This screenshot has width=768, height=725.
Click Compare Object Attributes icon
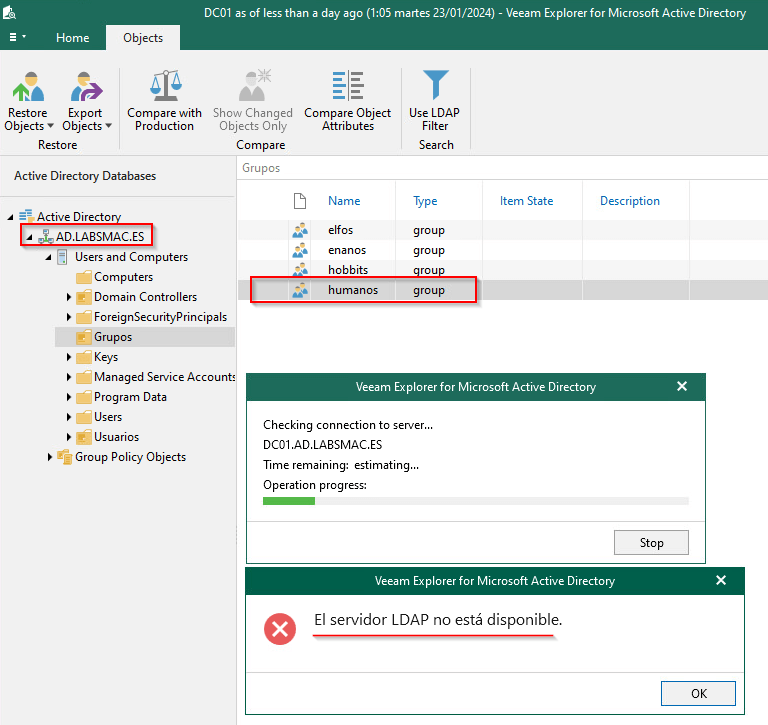click(x=348, y=88)
